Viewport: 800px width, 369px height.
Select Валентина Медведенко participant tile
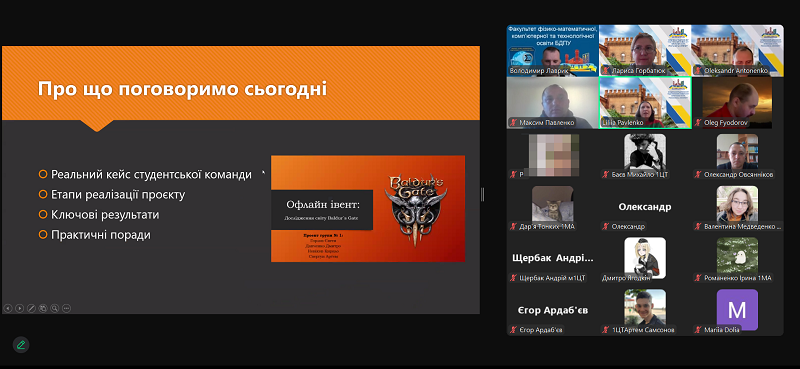click(737, 207)
